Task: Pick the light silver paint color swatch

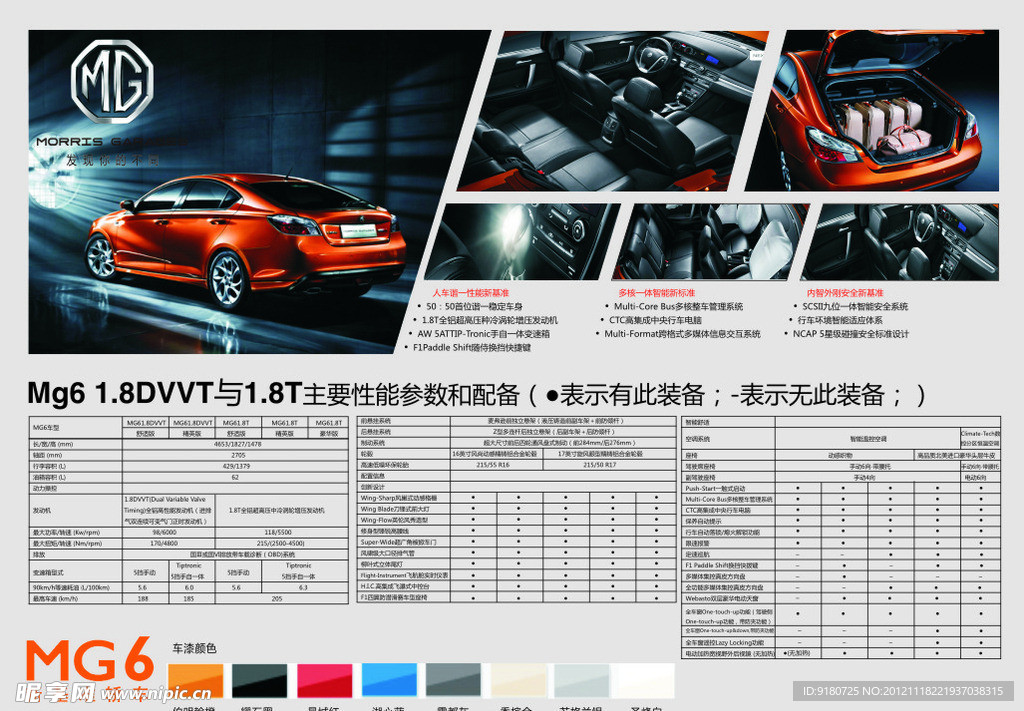Action: point(582,681)
